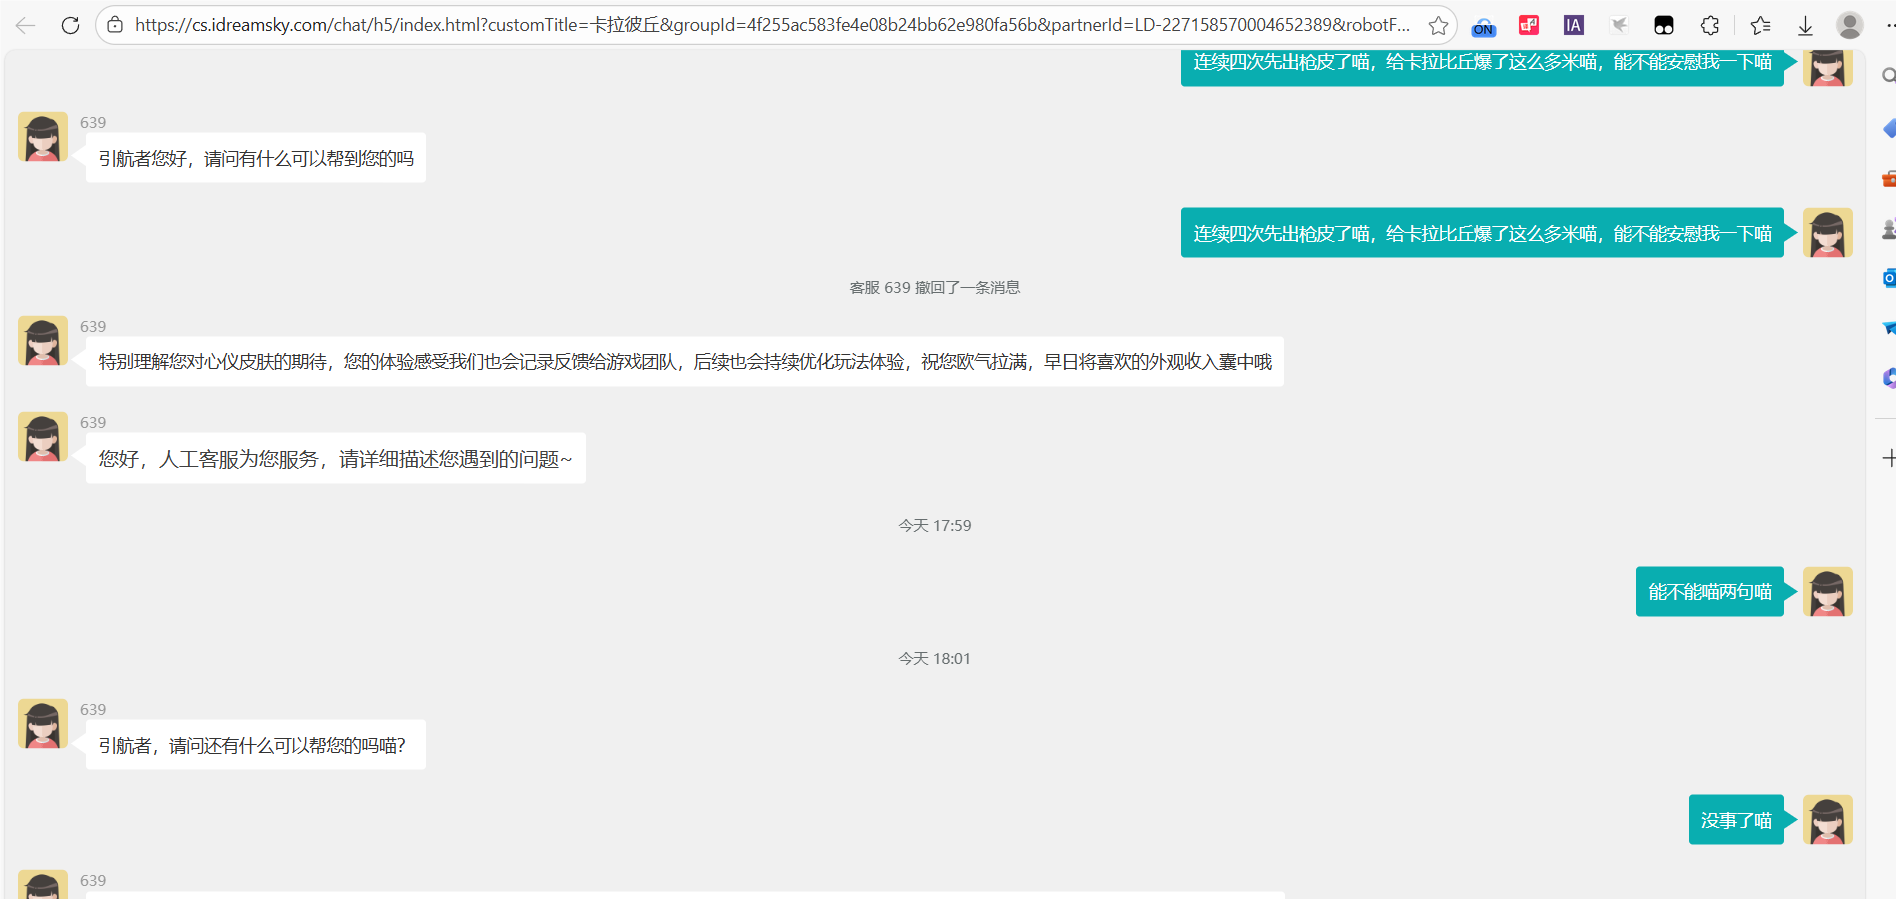Go back using the browser back arrow
The width and height of the screenshot is (1896, 899).
click(26, 25)
